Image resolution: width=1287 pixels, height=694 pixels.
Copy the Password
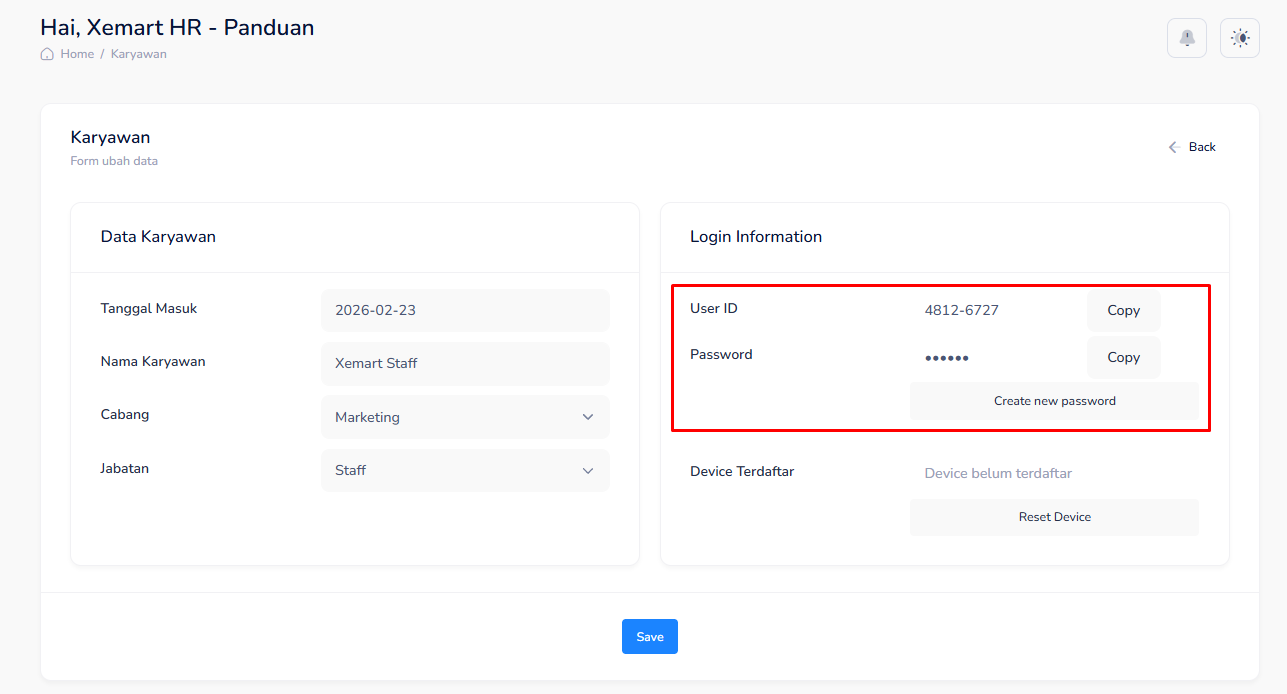(x=1123, y=358)
